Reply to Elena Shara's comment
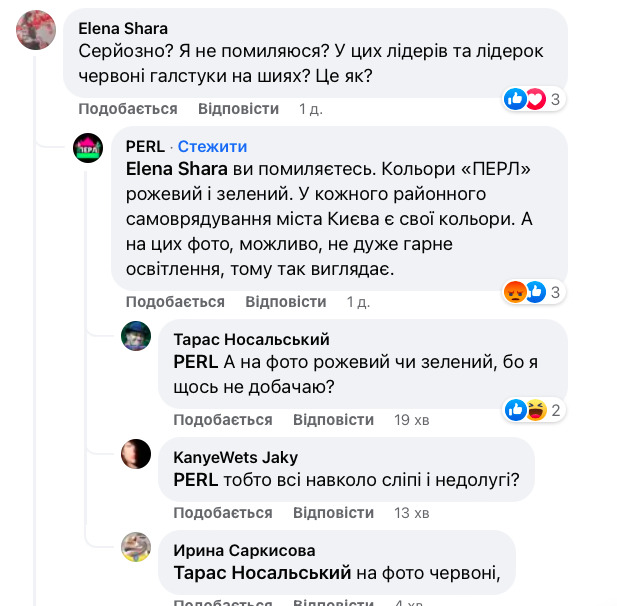Screen dimensions: 617x606 pyautogui.click(x=238, y=109)
